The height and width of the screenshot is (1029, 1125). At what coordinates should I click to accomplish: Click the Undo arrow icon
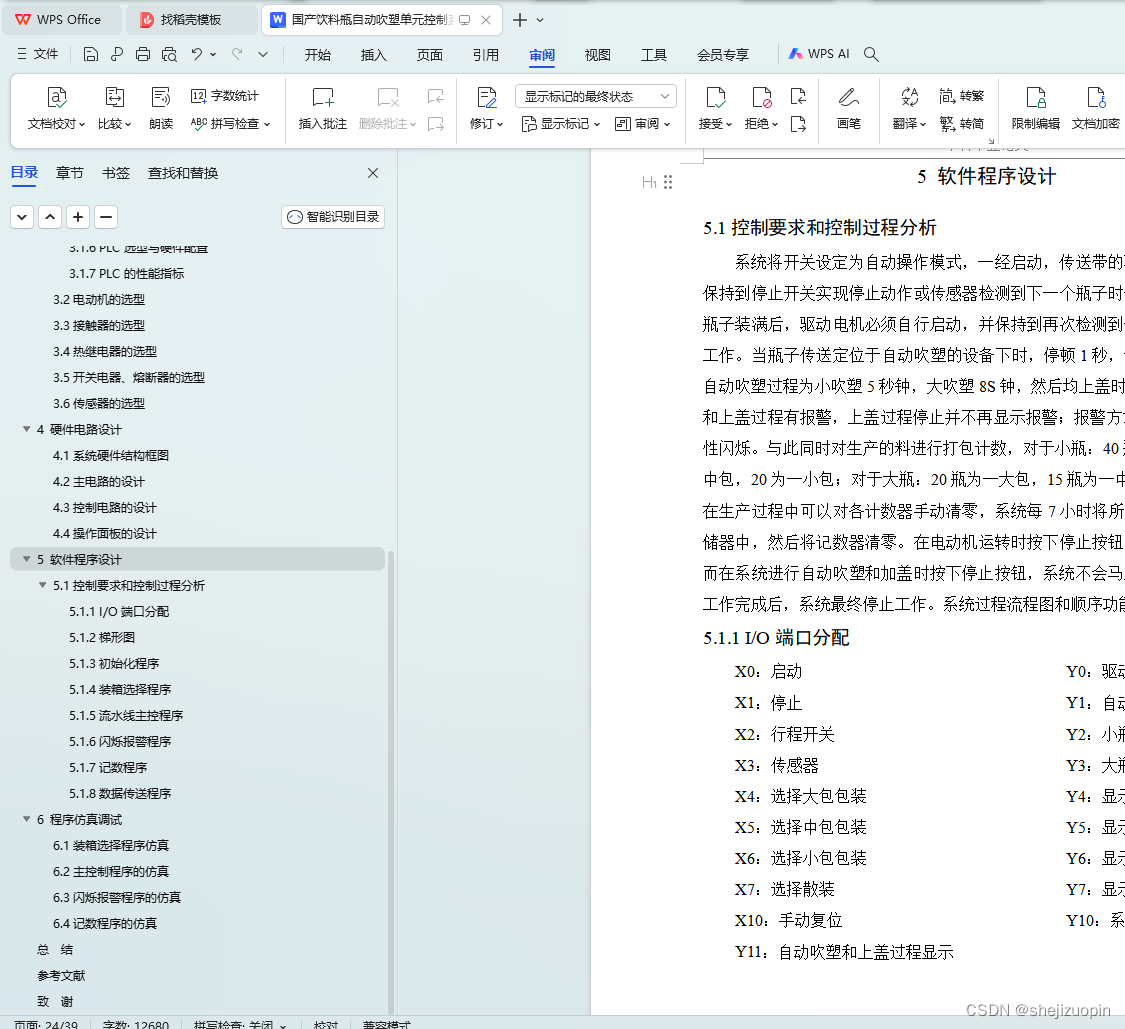tap(197, 54)
